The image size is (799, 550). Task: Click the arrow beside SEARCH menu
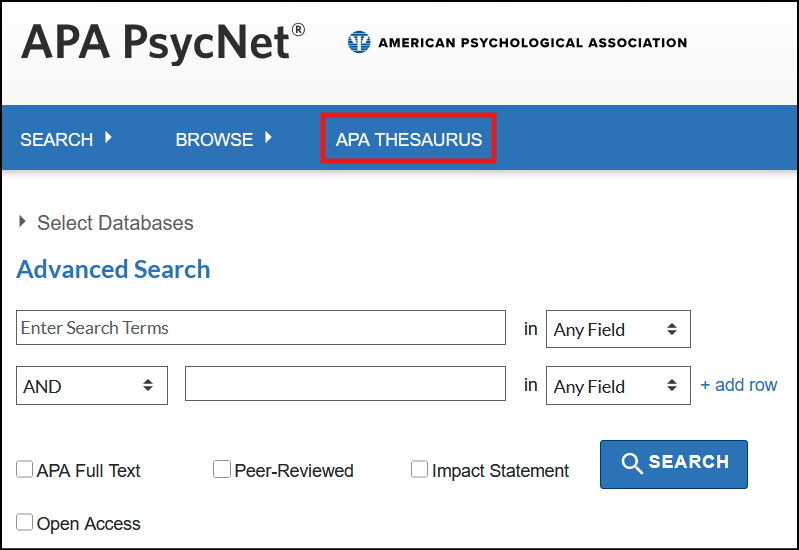pyautogui.click(x=108, y=138)
